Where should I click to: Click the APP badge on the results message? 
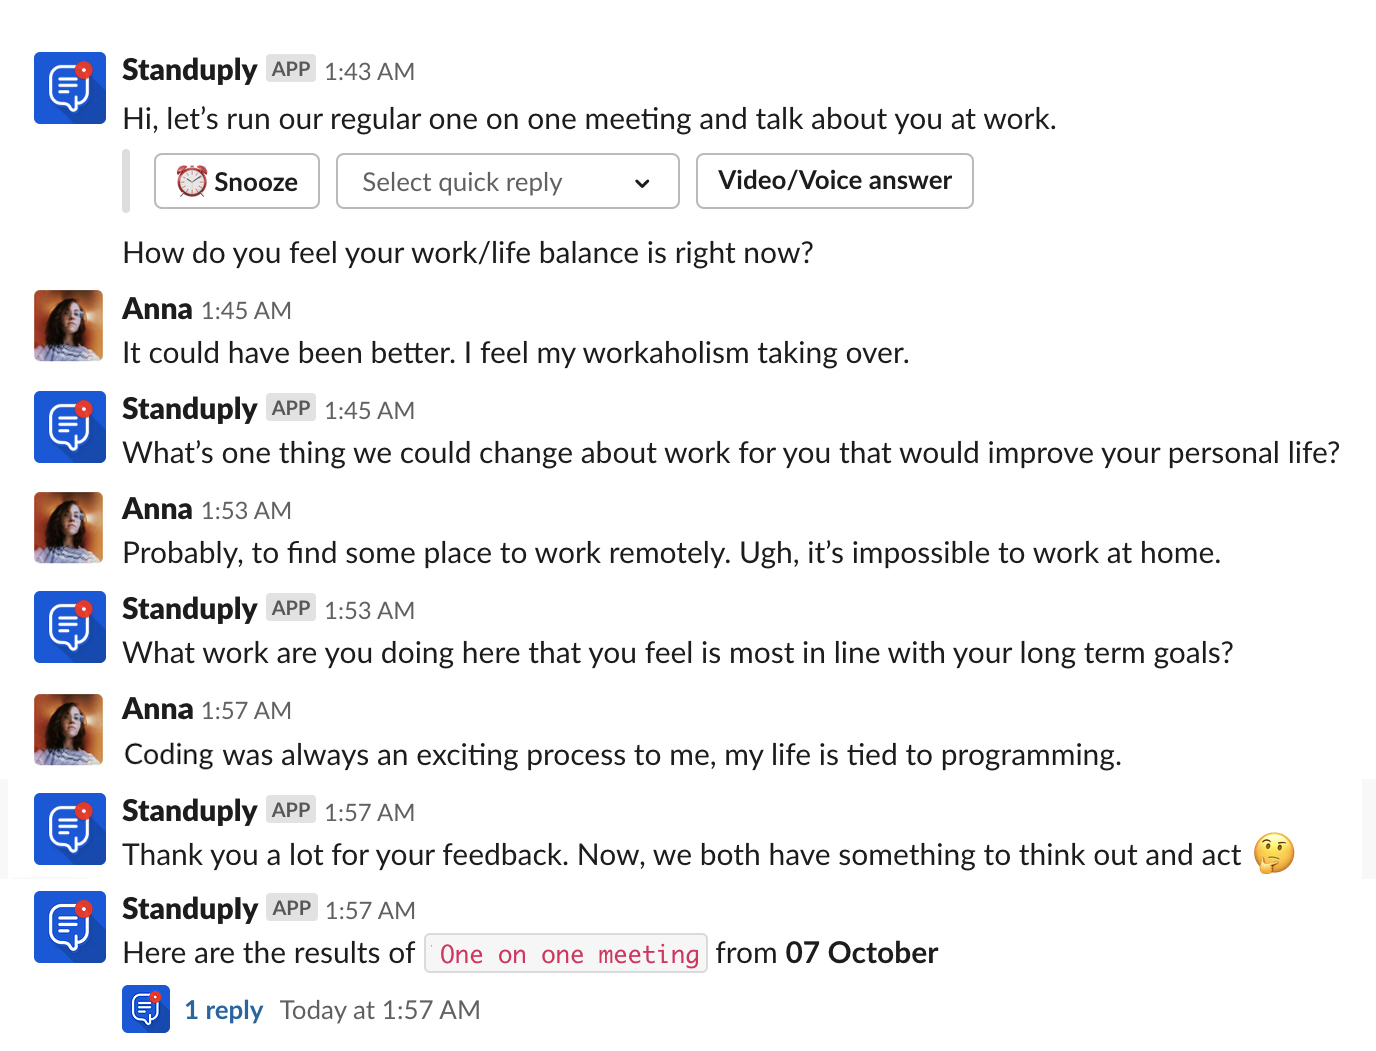(292, 908)
